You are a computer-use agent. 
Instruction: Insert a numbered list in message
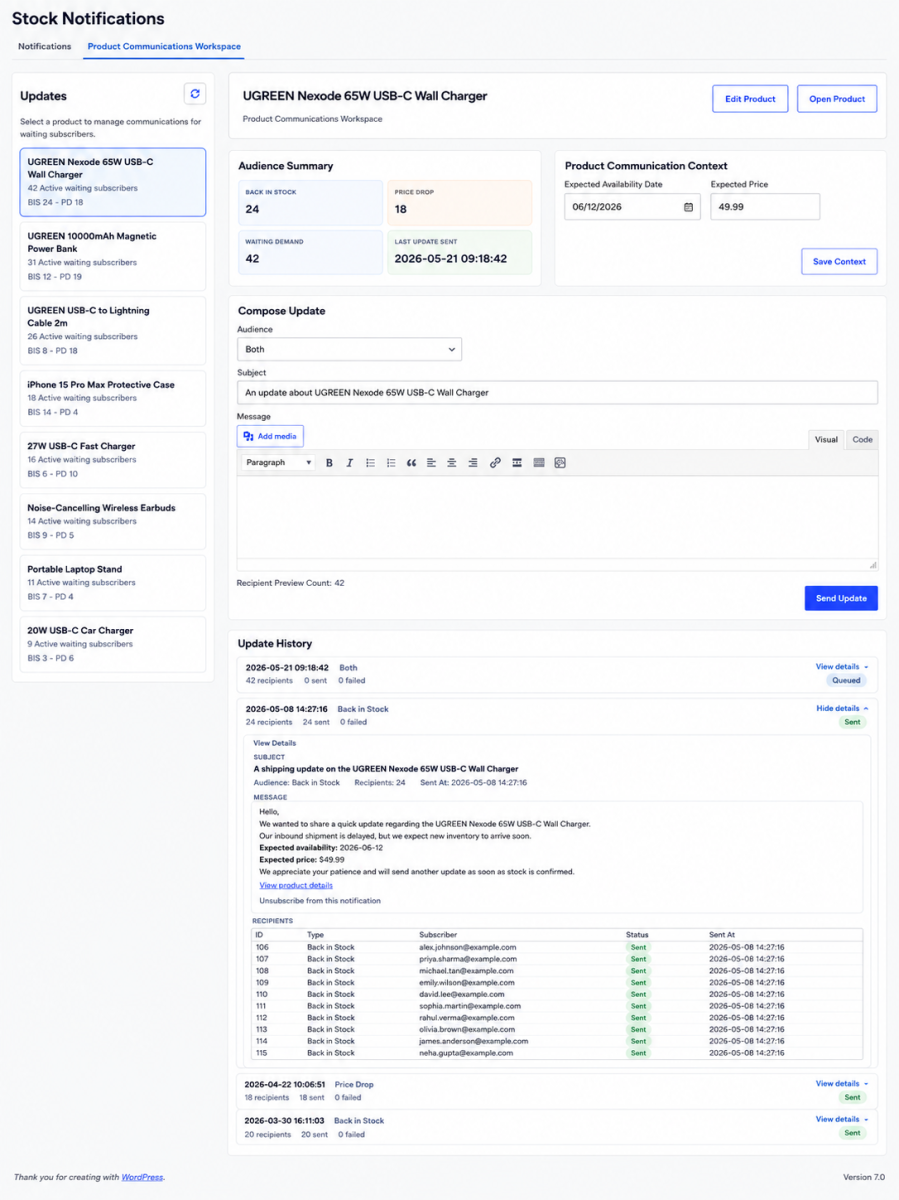391,463
